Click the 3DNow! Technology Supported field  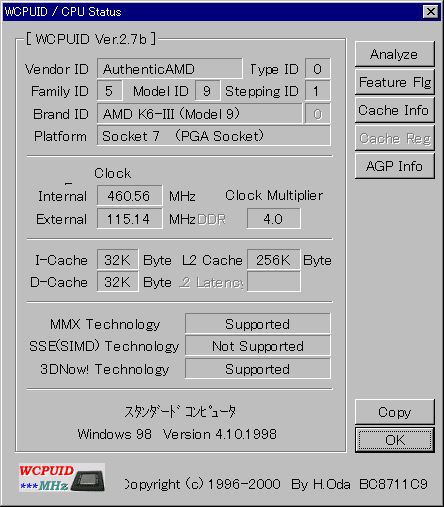(258, 368)
